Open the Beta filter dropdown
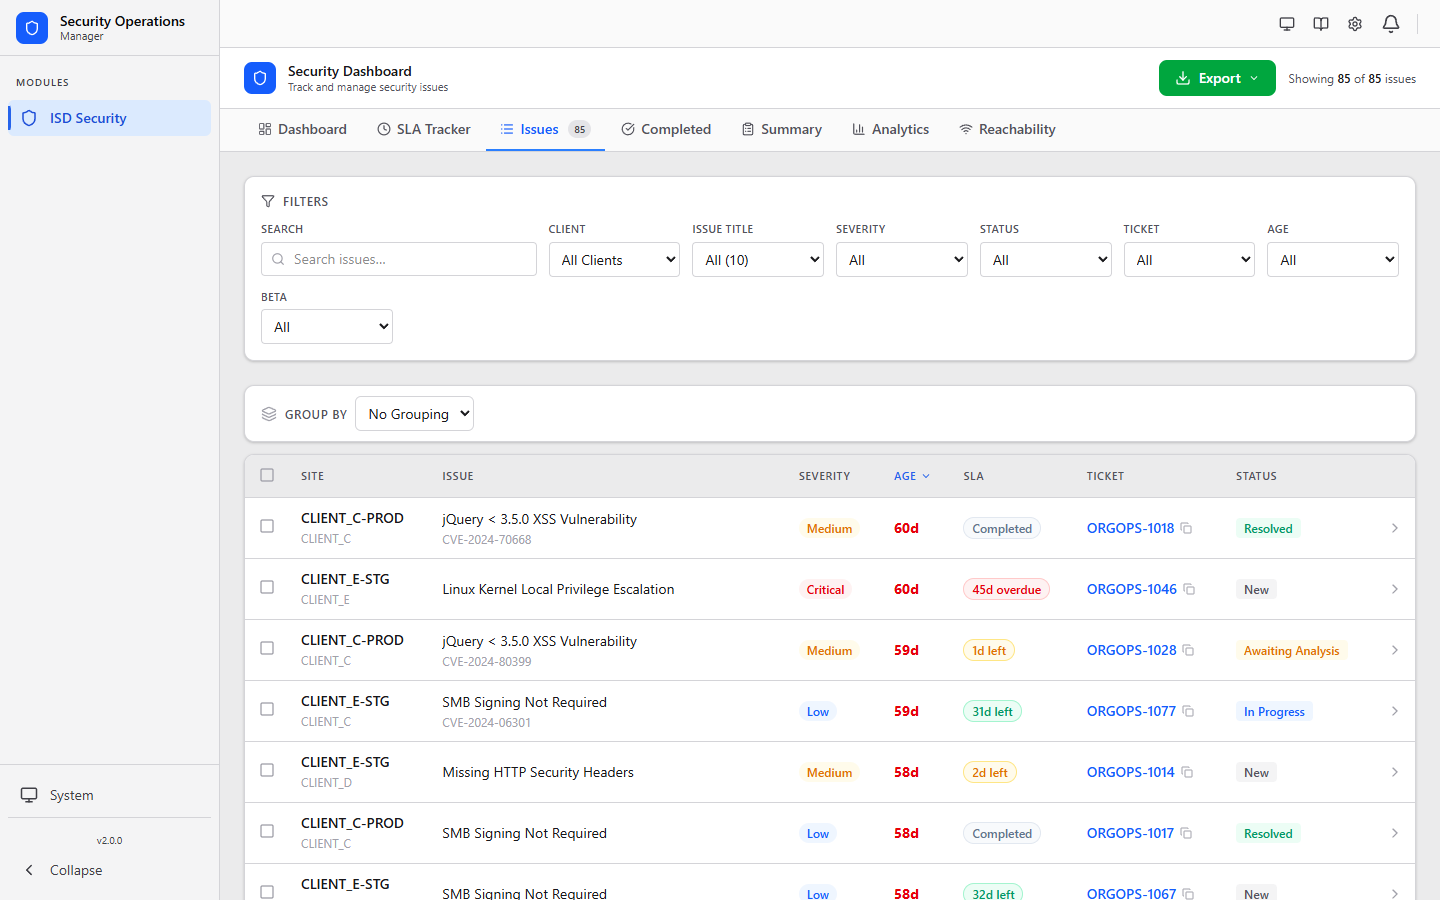The width and height of the screenshot is (1440, 900). coord(327,327)
